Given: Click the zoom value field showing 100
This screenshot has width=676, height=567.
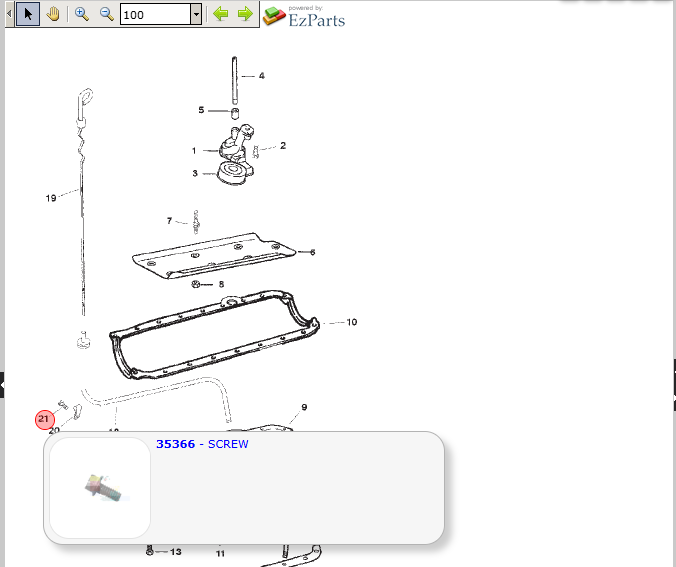Looking at the screenshot, I should click(x=155, y=15).
